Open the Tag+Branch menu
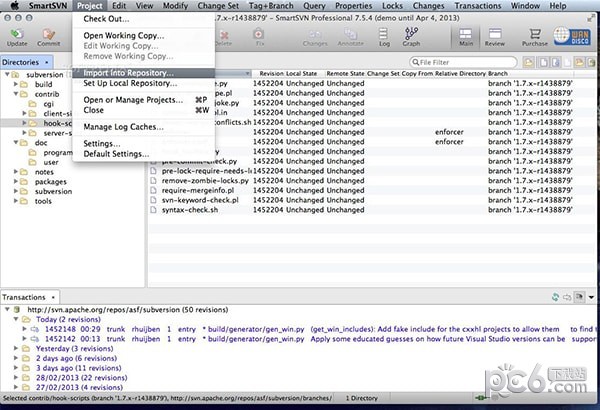600x410 pixels. pyautogui.click(x=271, y=6)
